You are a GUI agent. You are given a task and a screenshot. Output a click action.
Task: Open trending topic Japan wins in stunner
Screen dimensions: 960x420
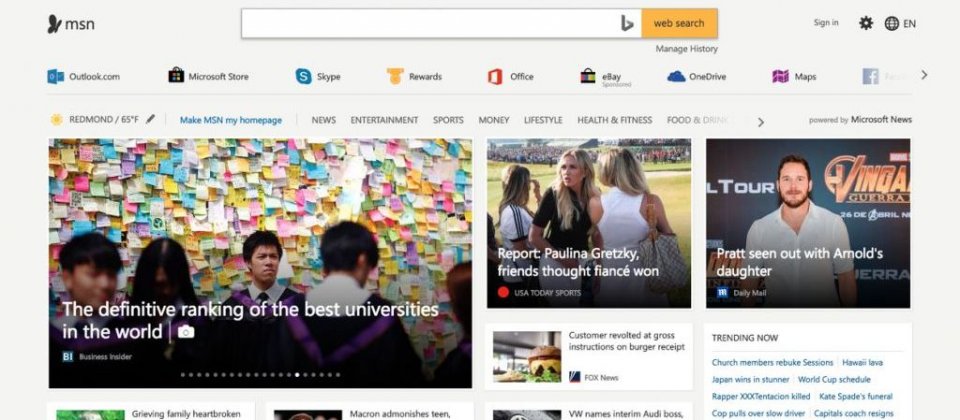click(x=751, y=380)
